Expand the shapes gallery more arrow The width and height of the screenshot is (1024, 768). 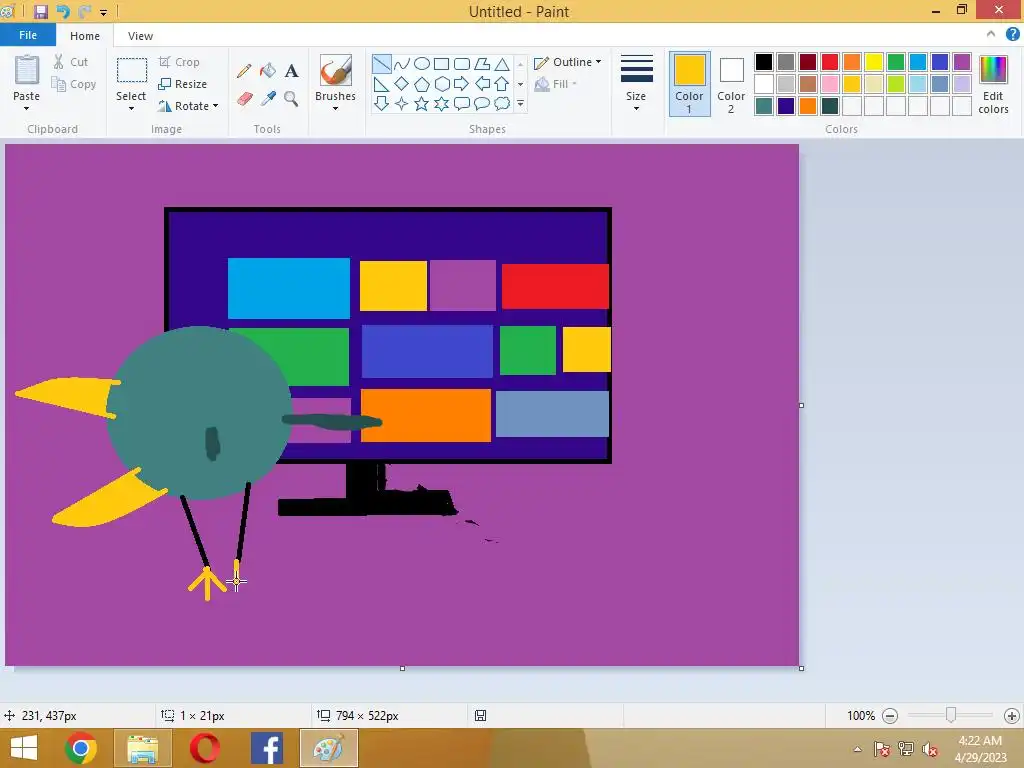coord(520,103)
